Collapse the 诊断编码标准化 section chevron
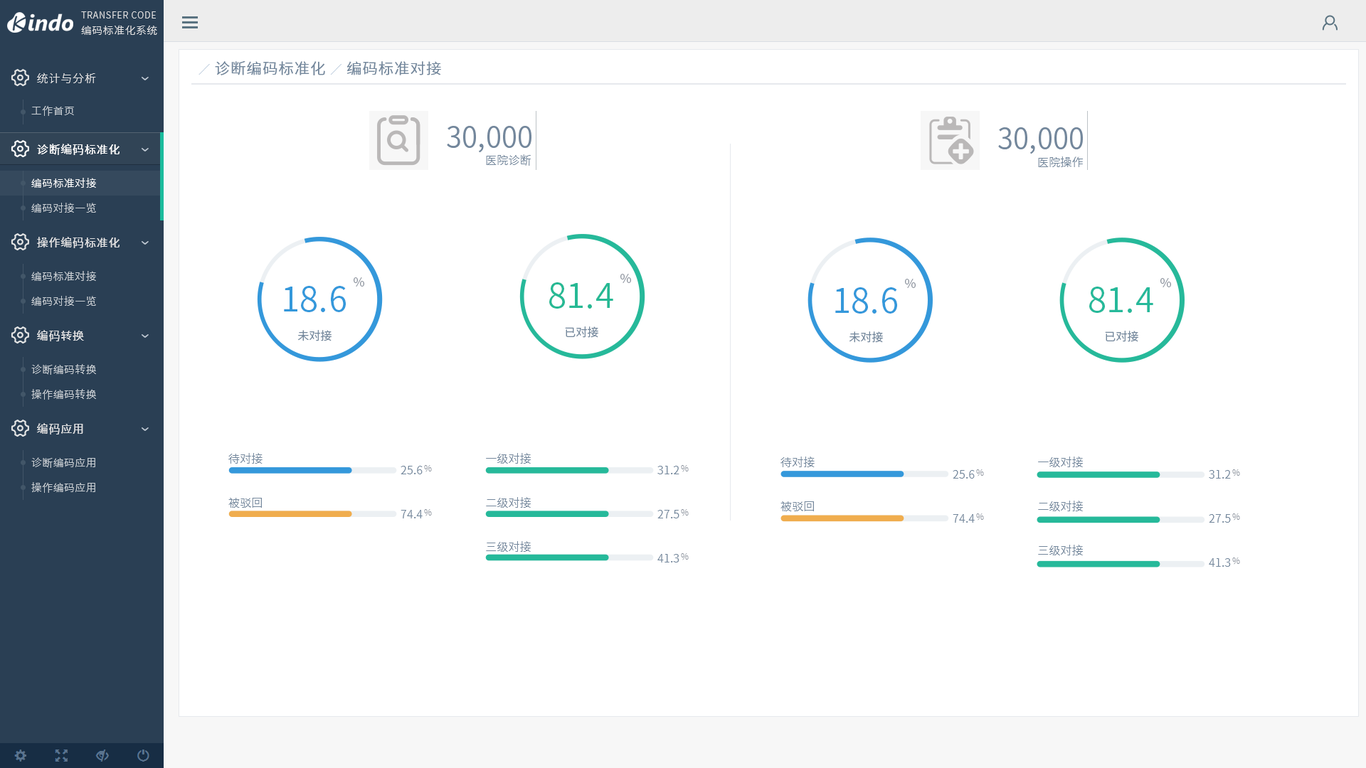This screenshot has width=1366, height=768. [x=145, y=149]
